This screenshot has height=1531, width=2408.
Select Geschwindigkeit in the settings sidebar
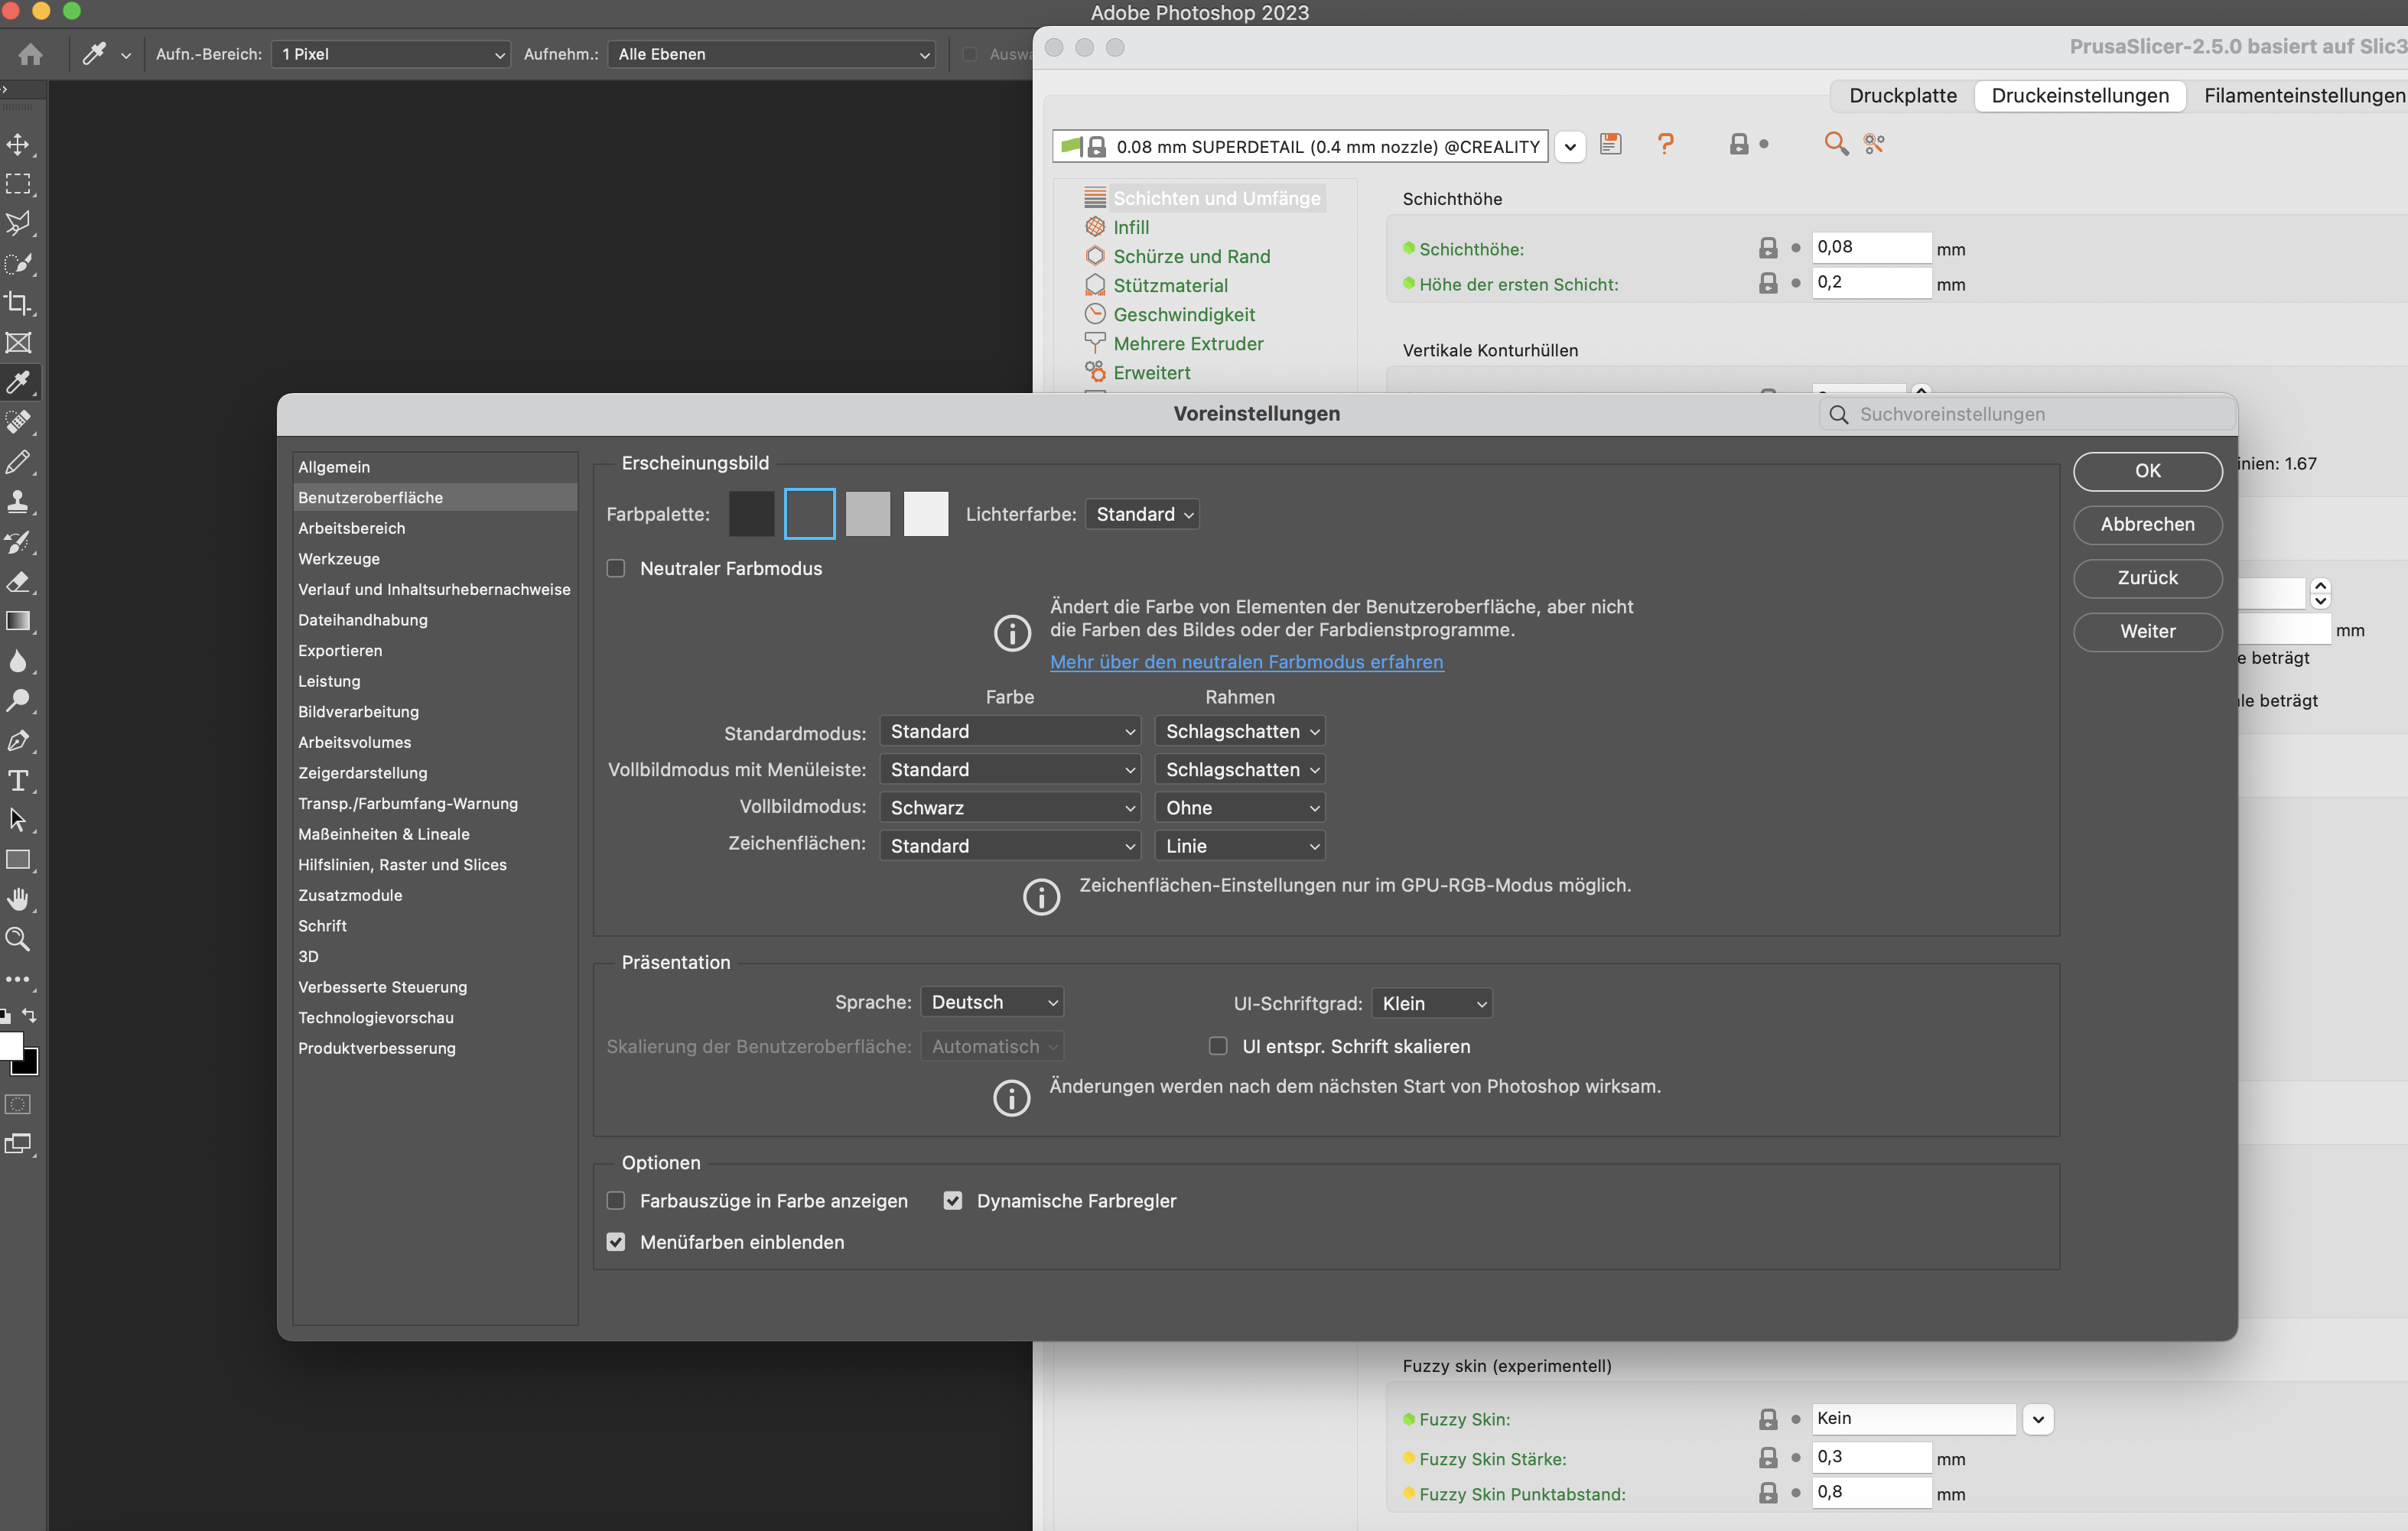pyautogui.click(x=1184, y=314)
